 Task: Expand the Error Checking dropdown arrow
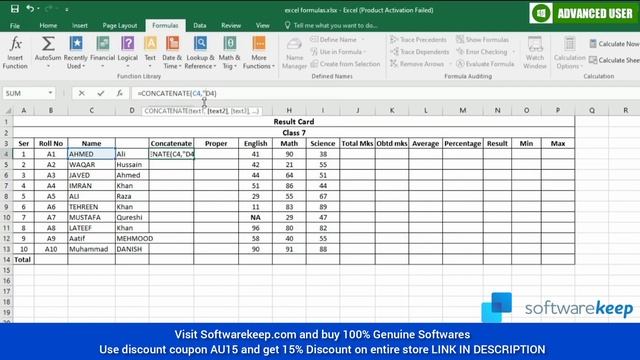tap(513, 52)
